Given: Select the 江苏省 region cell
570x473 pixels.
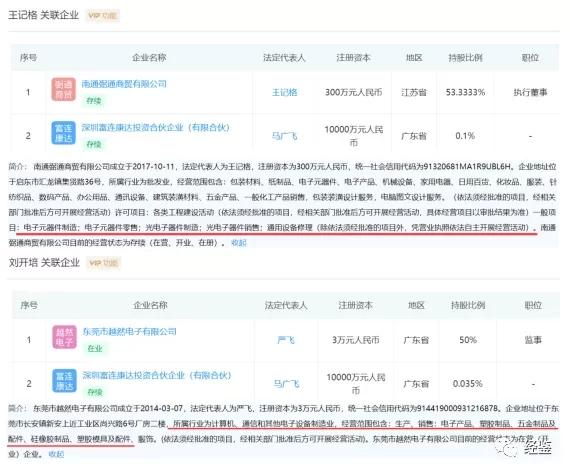Looking at the screenshot, I should [x=414, y=92].
